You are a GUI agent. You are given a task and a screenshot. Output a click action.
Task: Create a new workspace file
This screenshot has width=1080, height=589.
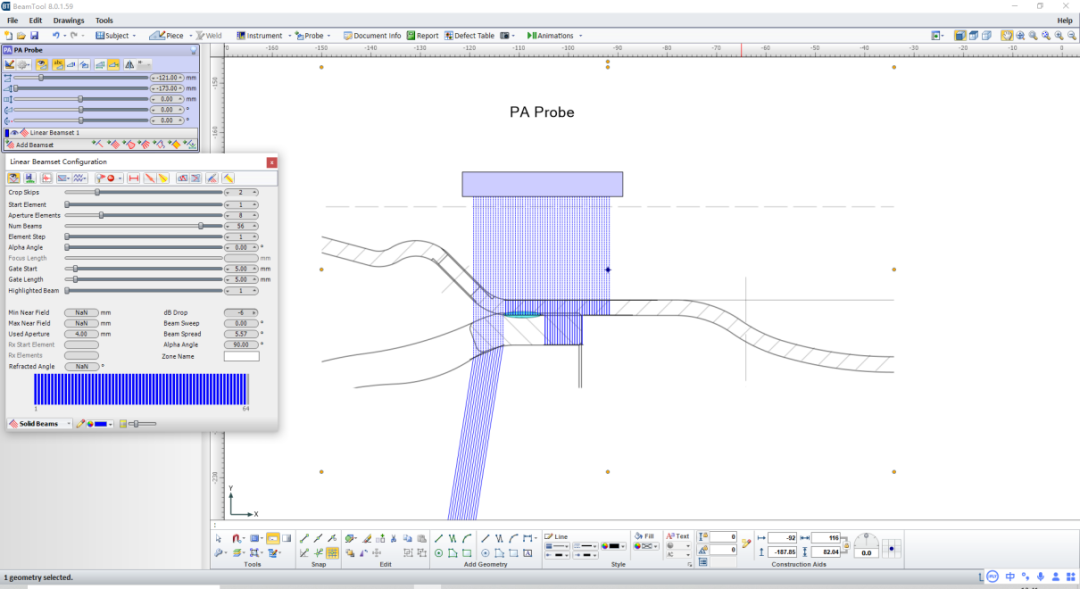tap(9, 35)
